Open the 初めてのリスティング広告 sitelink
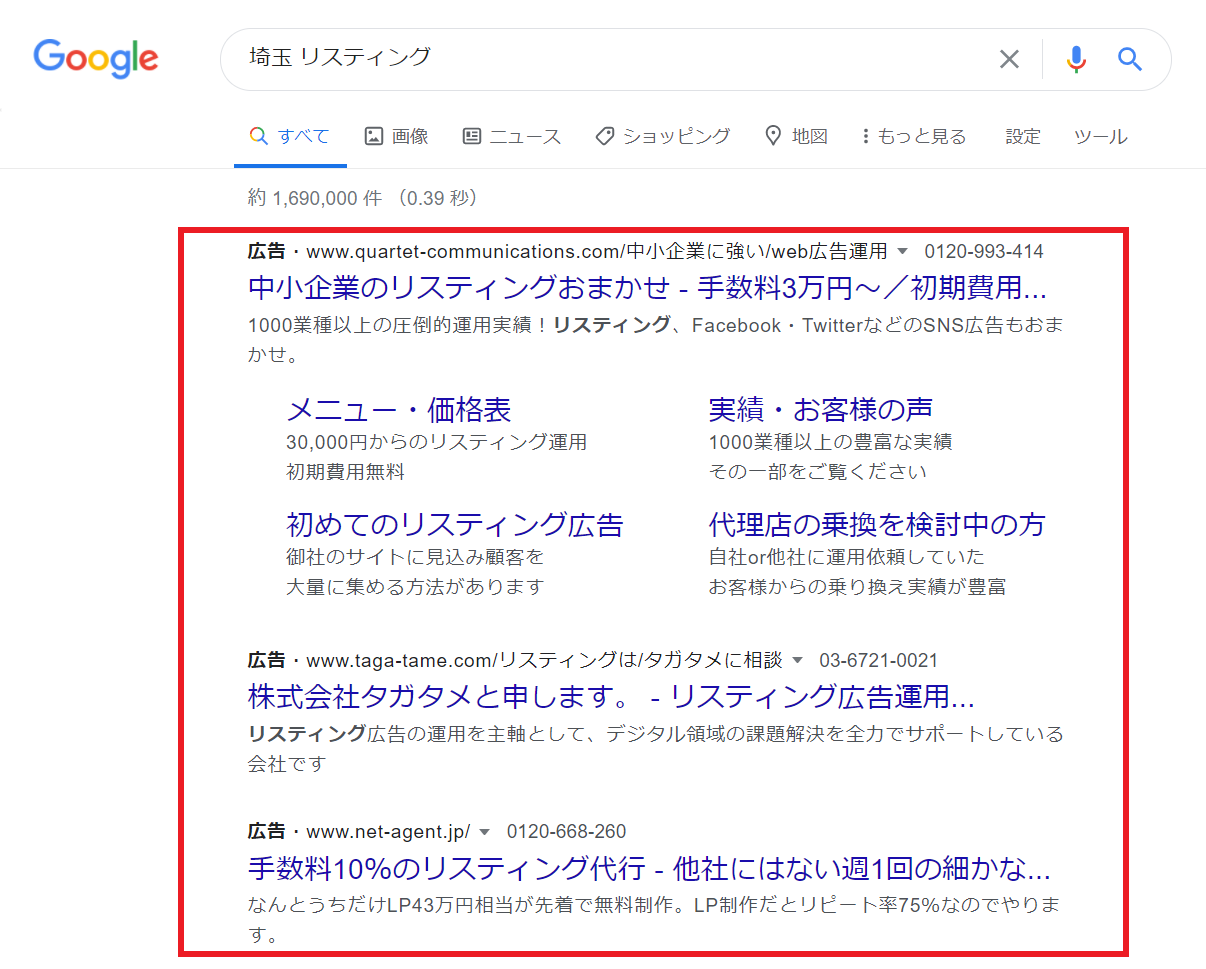The height and width of the screenshot is (969, 1206). [455, 524]
